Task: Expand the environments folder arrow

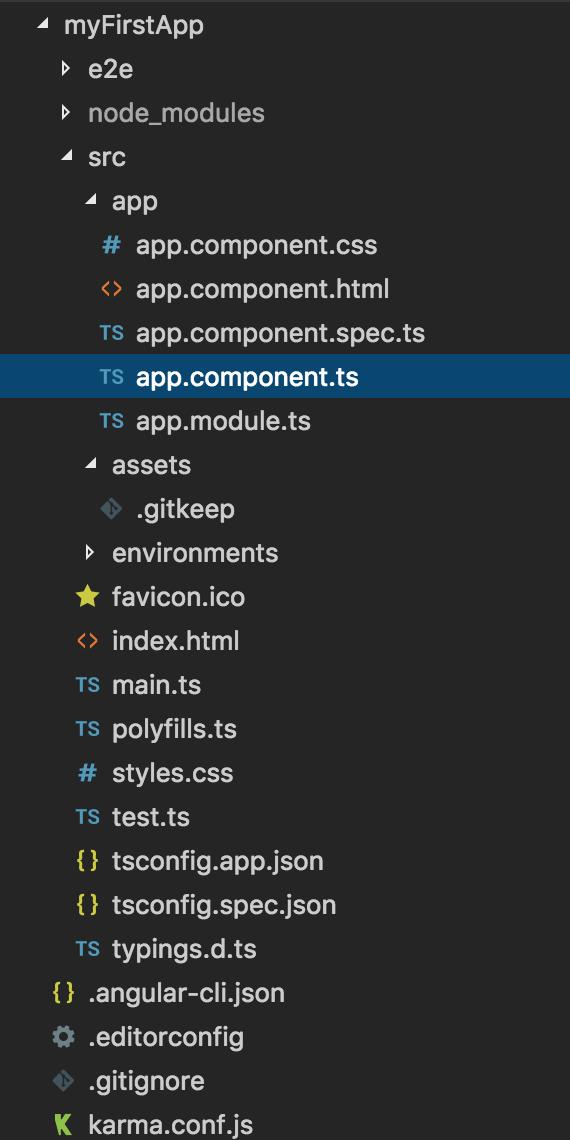Action: click(x=90, y=553)
